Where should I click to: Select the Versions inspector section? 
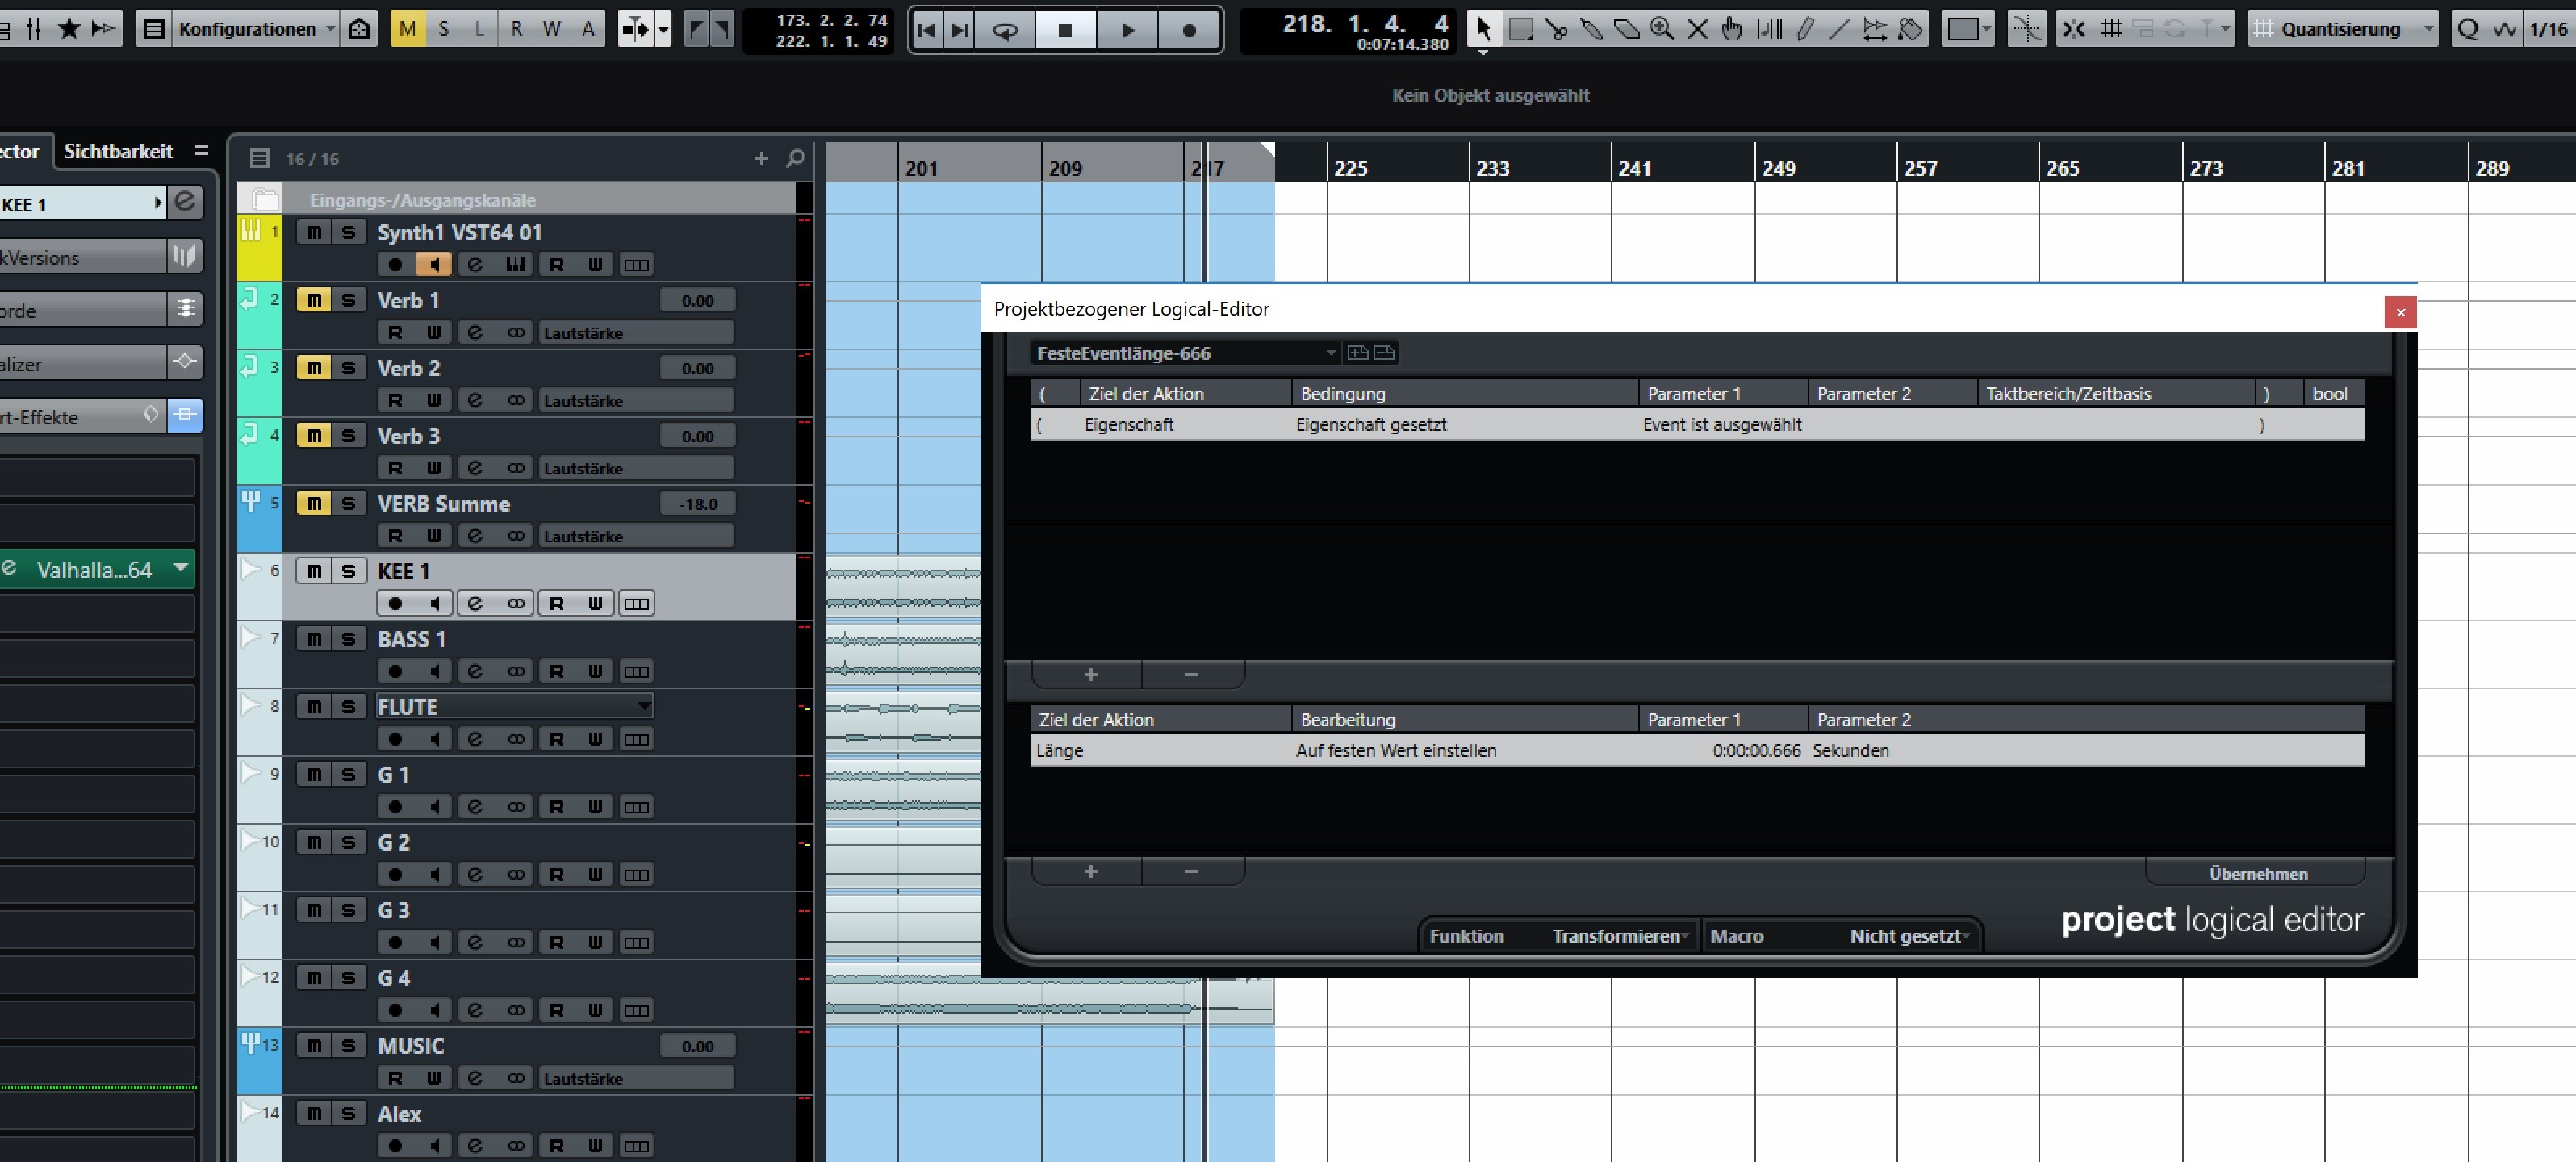[x=83, y=257]
